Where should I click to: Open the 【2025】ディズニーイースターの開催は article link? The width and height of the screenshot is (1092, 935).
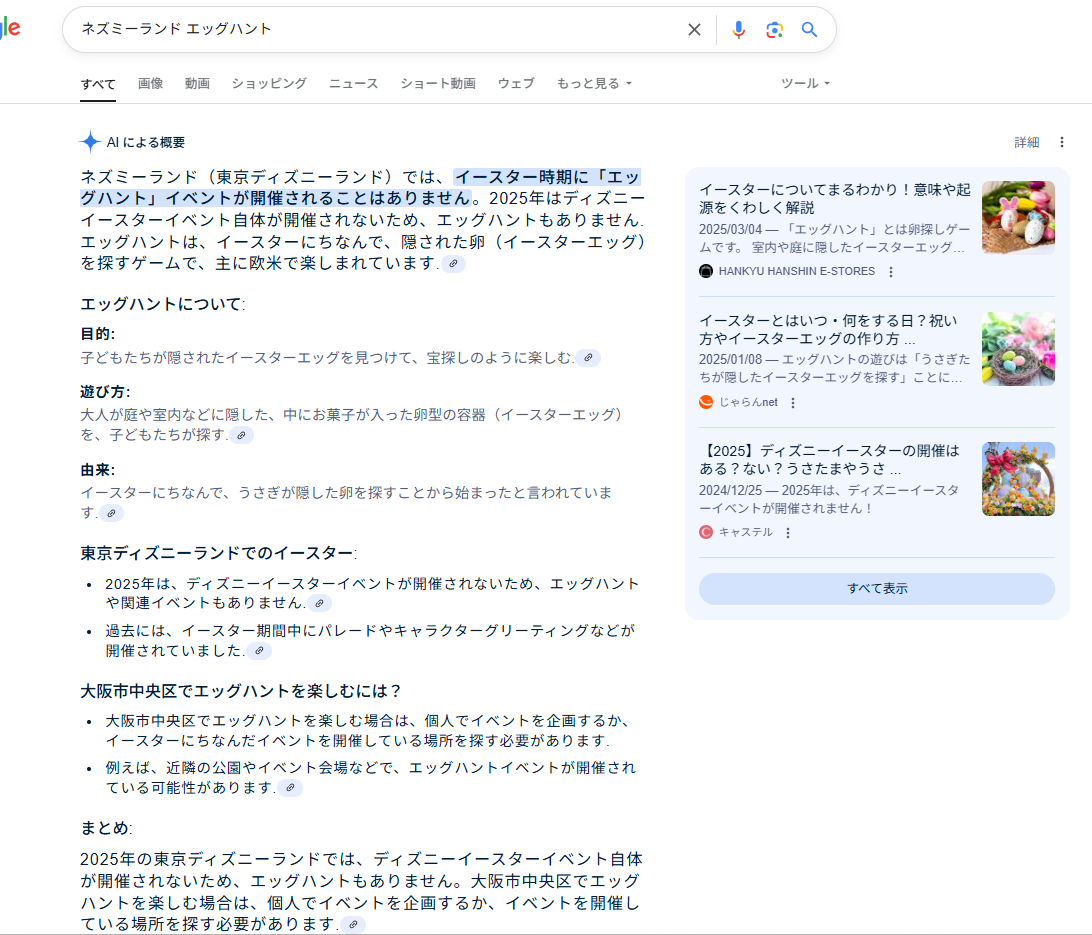[x=829, y=459]
